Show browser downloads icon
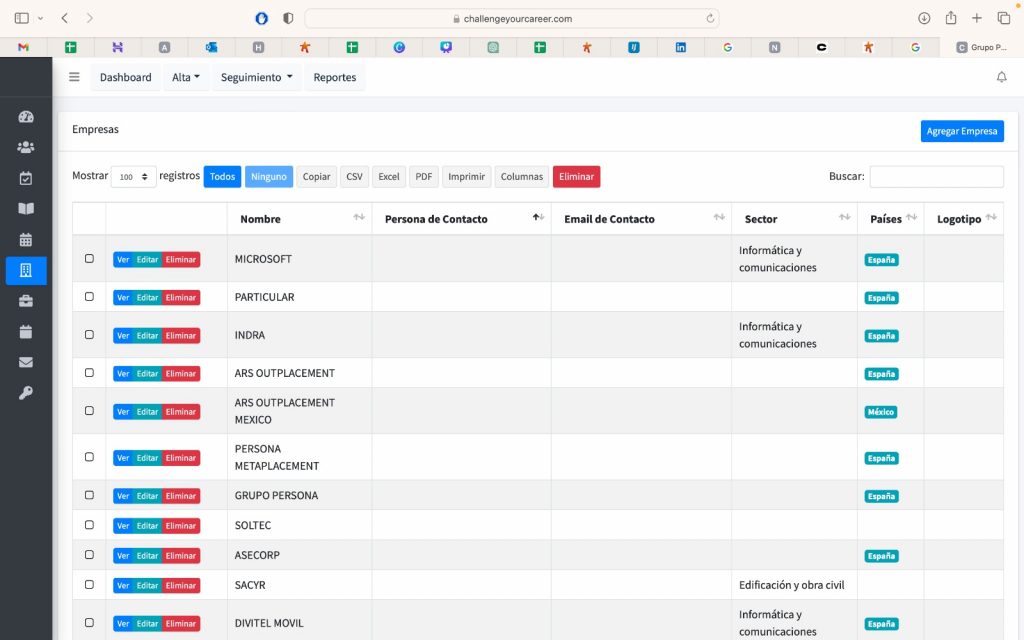The width and height of the screenshot is (1024, 640). pyautogui.click(x=924, y=18)
